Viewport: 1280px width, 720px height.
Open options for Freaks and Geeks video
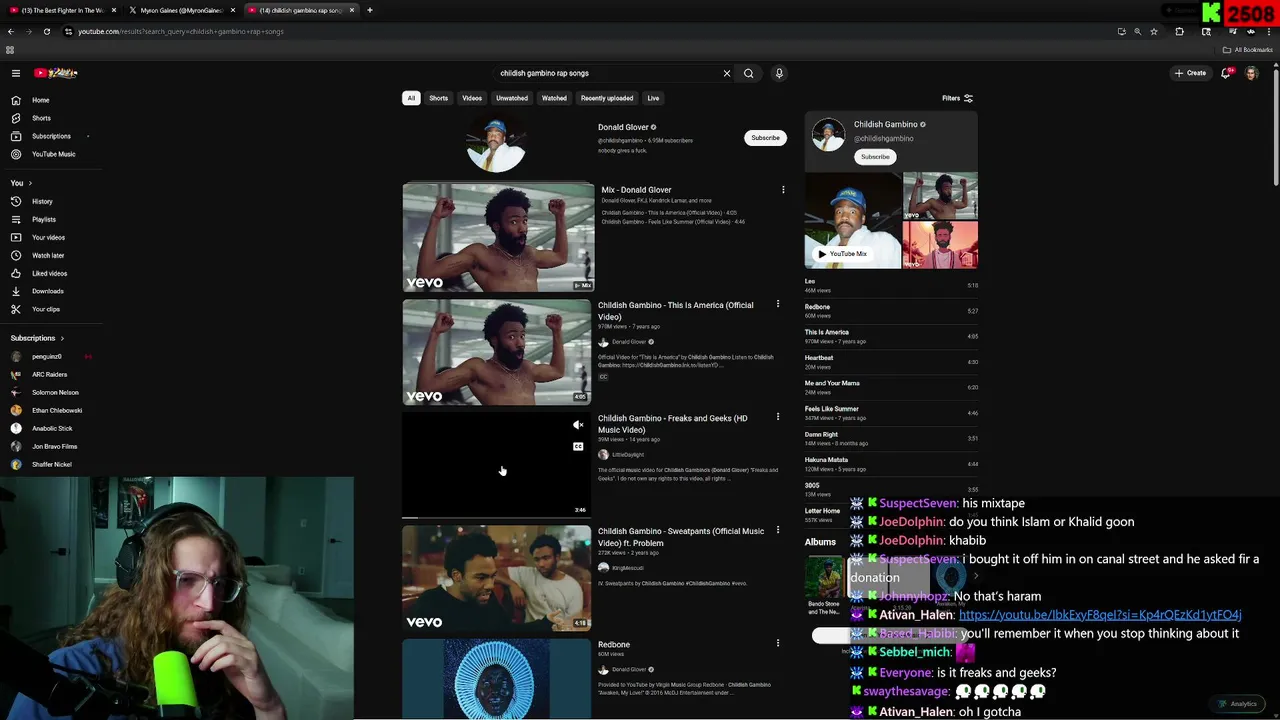coord(778,417)
